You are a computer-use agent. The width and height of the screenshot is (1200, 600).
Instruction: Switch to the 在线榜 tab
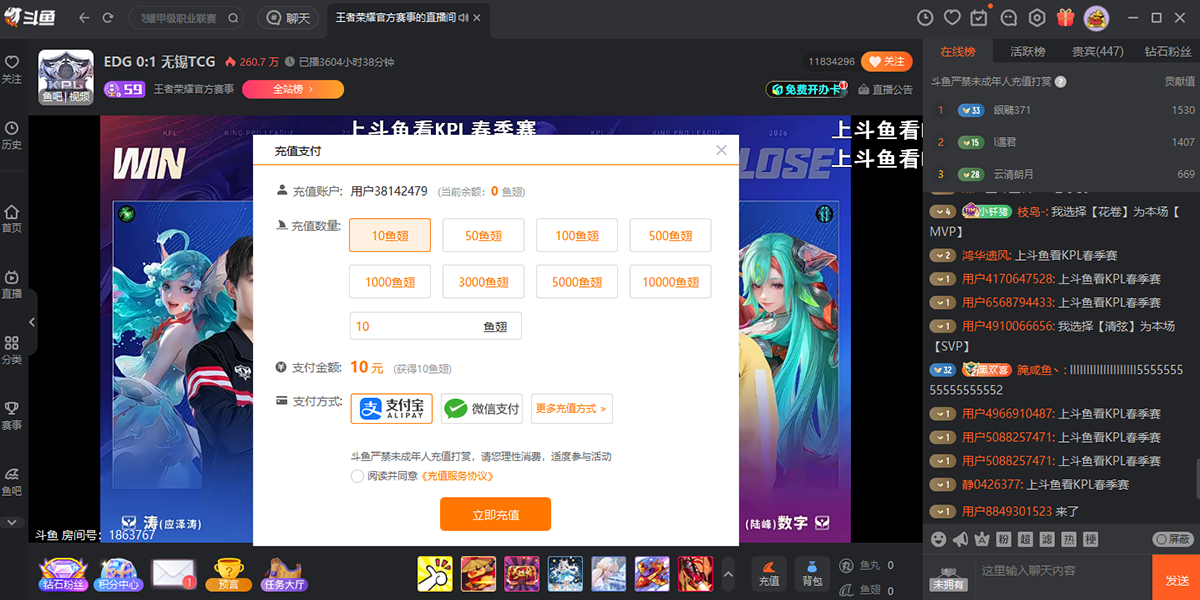(x=958, y=51)
